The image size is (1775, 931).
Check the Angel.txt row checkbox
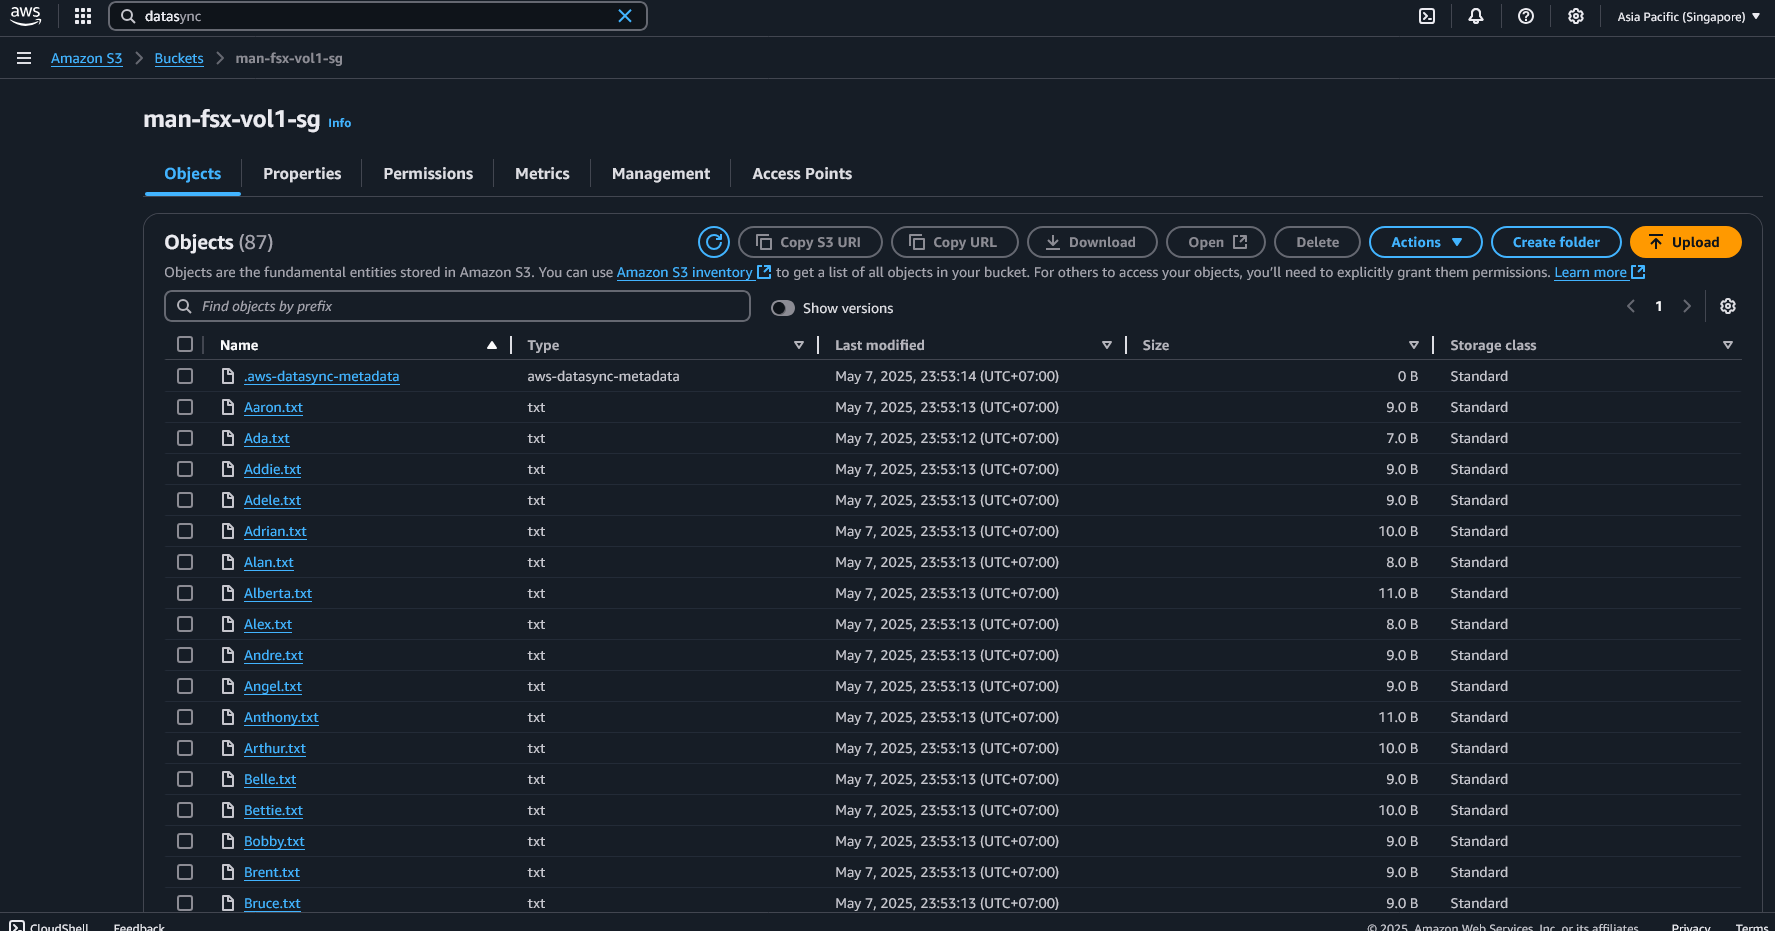click(x=185, y=686)
